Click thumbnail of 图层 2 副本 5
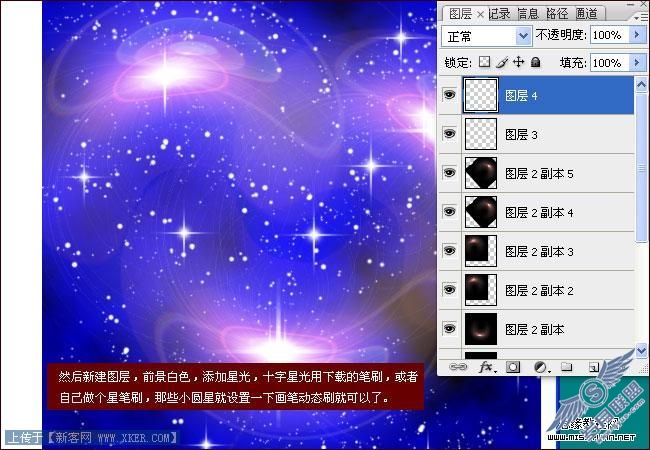650x450 pixels. (481, 173)
